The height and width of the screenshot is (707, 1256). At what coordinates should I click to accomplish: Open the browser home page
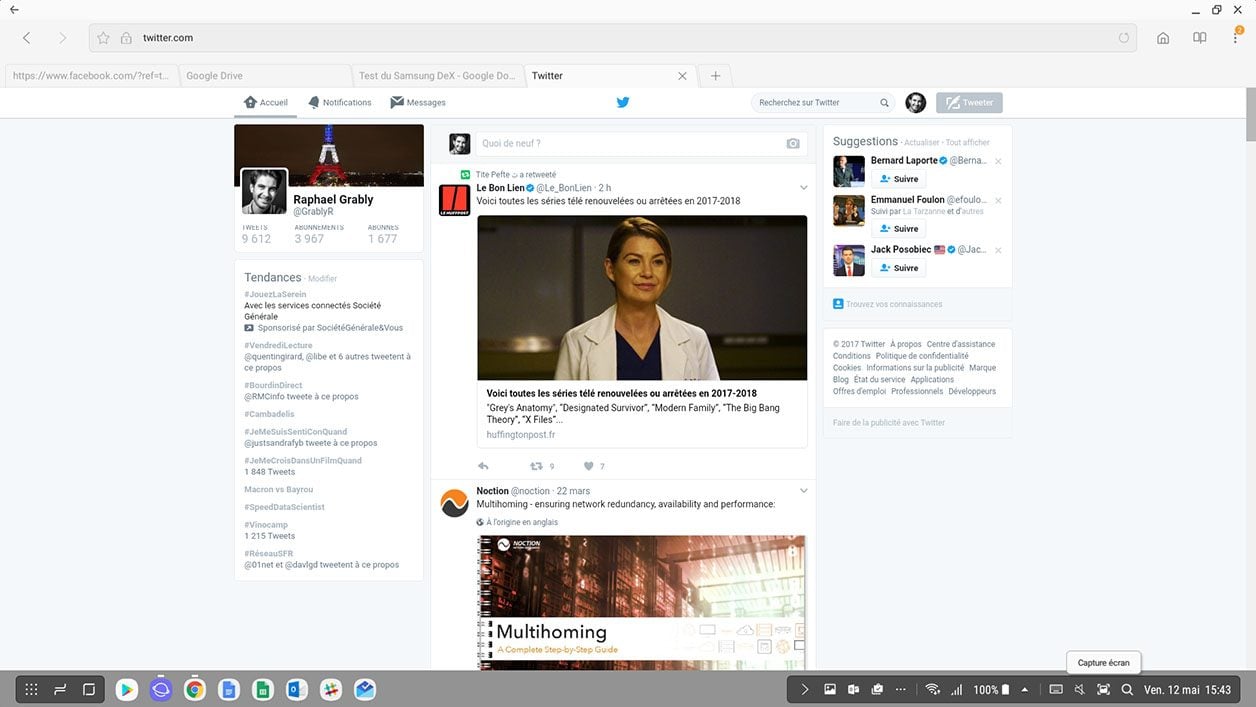pos(1163,38)
